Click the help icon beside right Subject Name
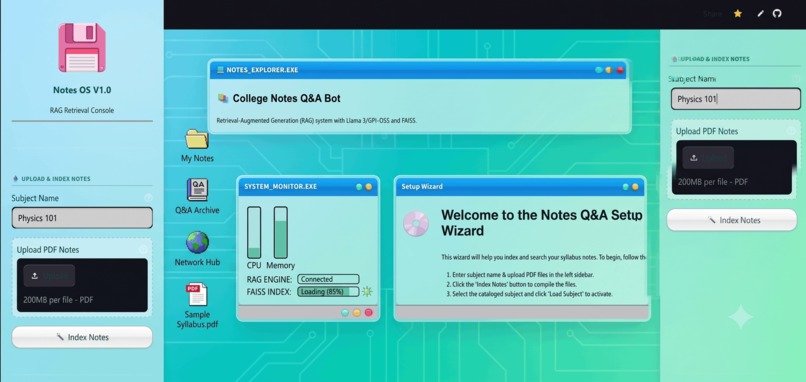806x382 pixels. click(796, 79)
